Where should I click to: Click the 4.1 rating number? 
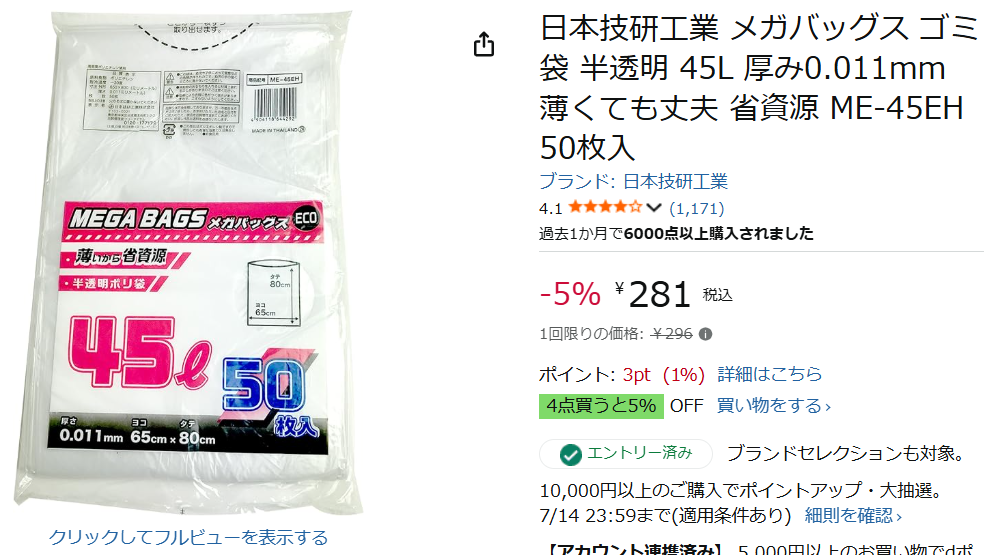[551, 209]
